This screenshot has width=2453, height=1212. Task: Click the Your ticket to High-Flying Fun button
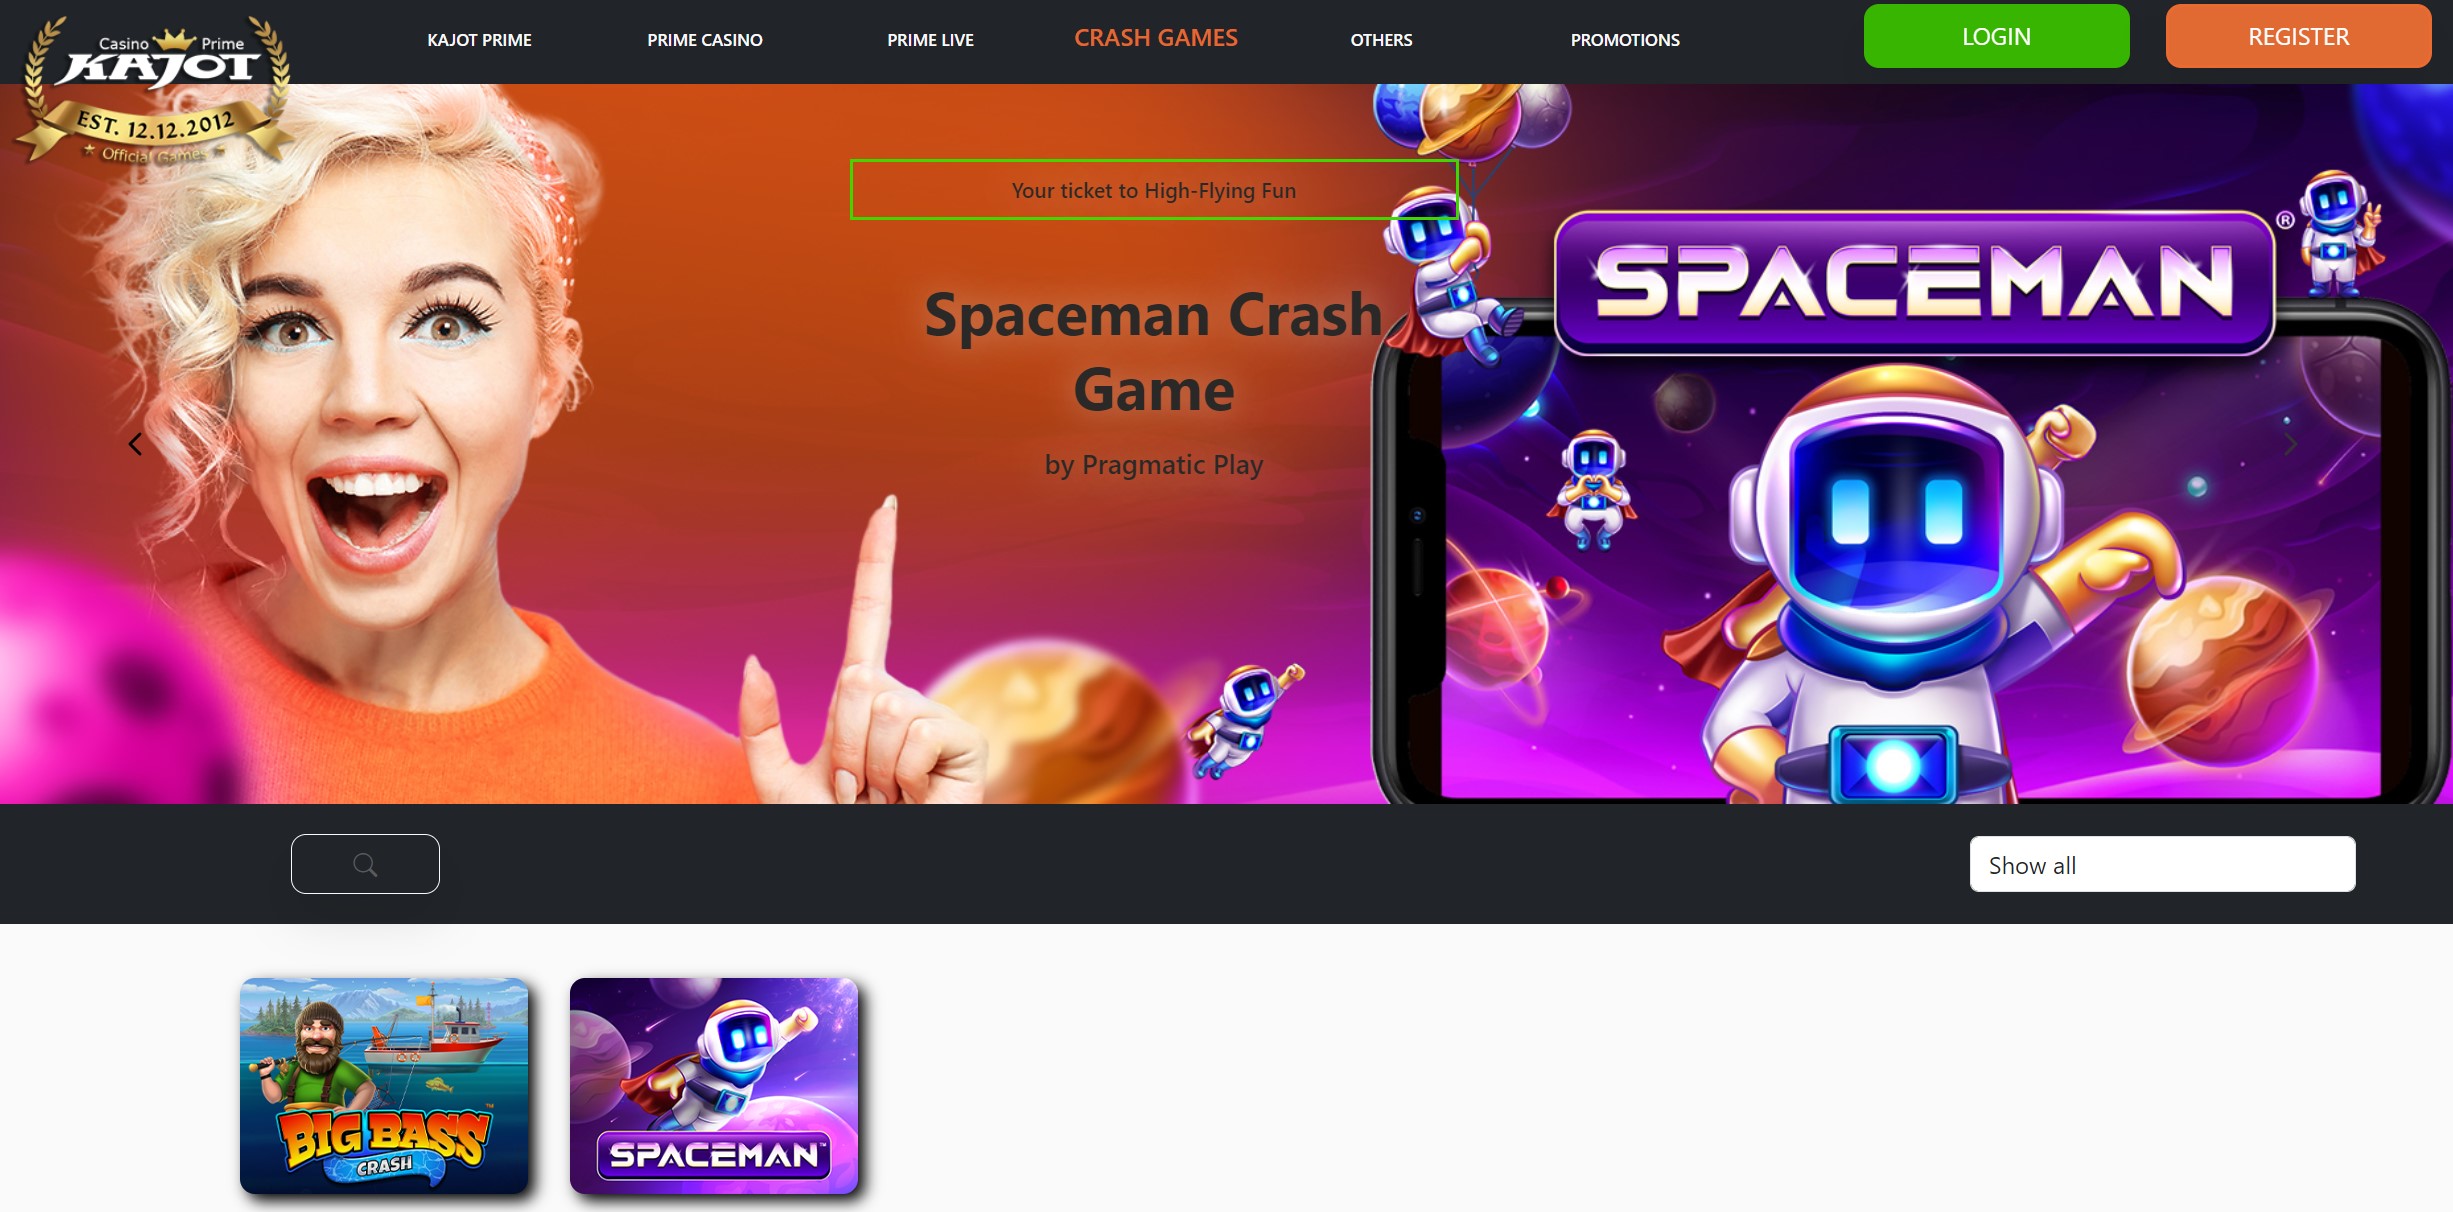(1154, 190)
